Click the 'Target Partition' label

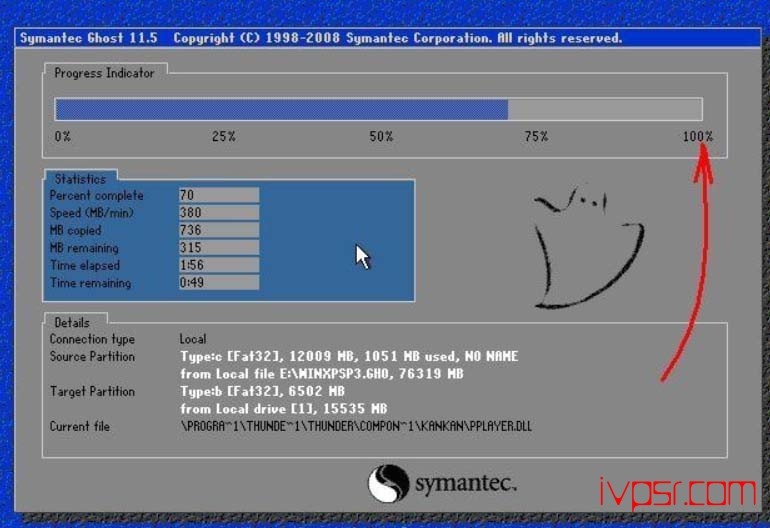point(92,391)
